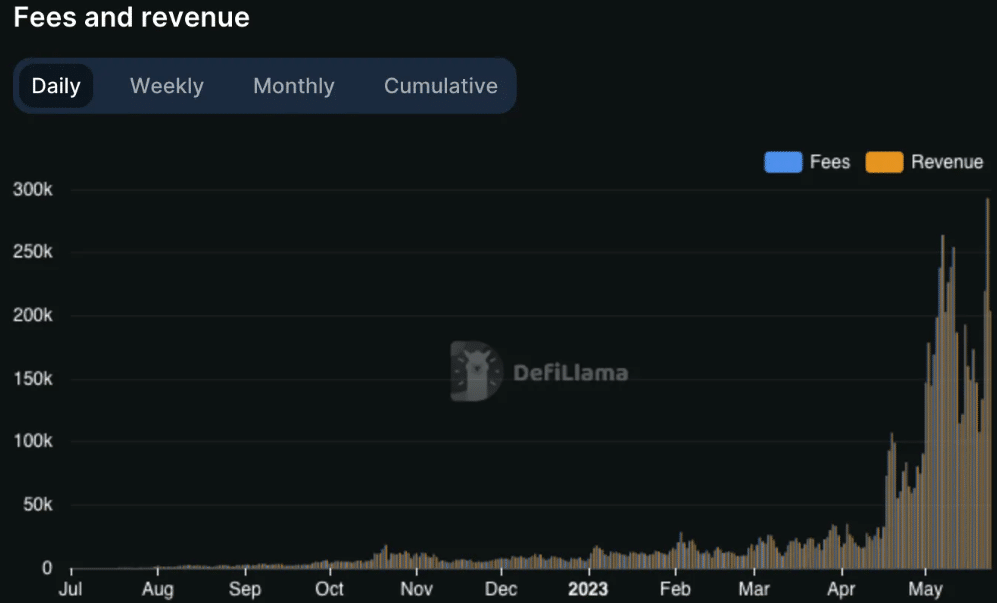Click the Feb x-axis label

(675, 589)
